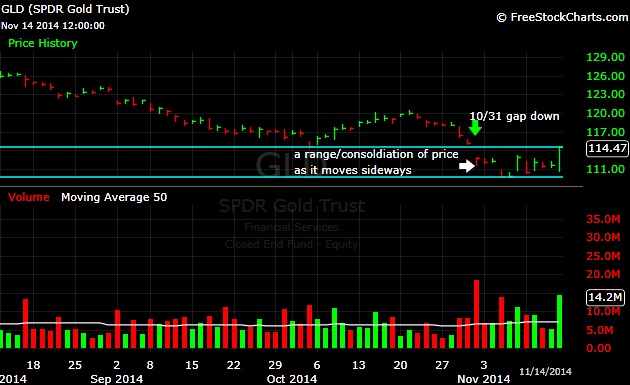
Task: Click the 2 date tick above Sep 2014
Action: pos(117,365)
